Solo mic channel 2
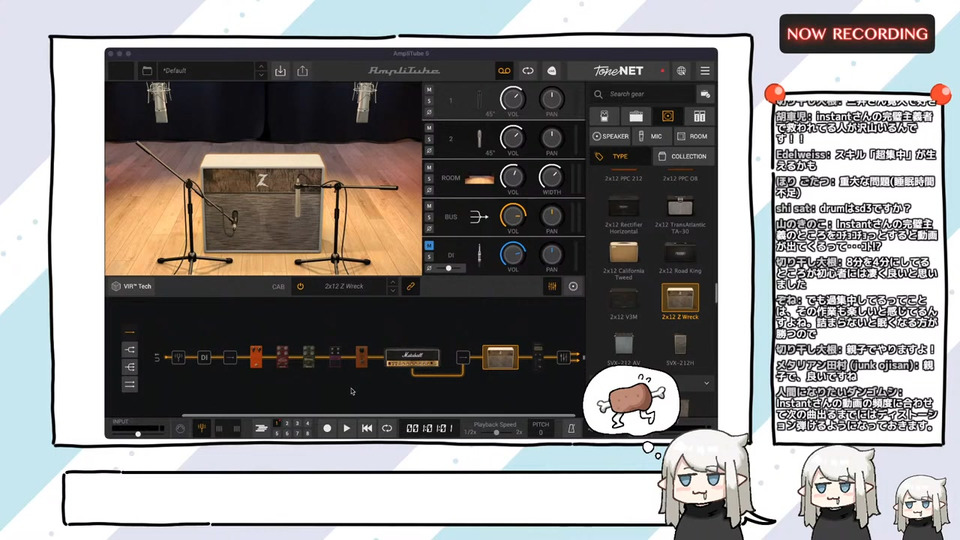The image size is (960, 540). (429, 139)
